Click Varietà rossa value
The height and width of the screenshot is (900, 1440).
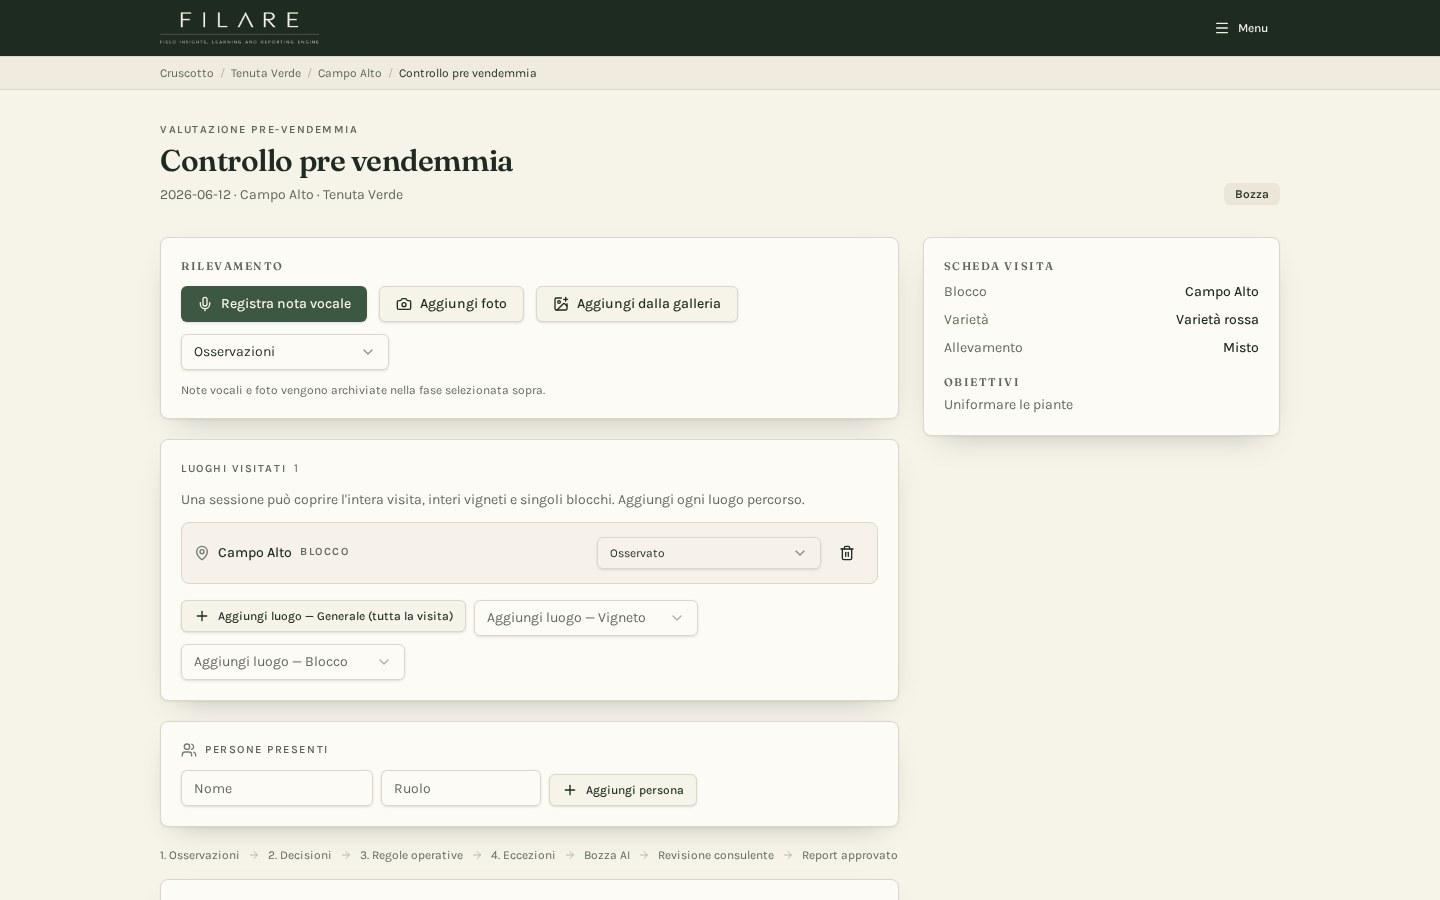[x=1217, y=320]
